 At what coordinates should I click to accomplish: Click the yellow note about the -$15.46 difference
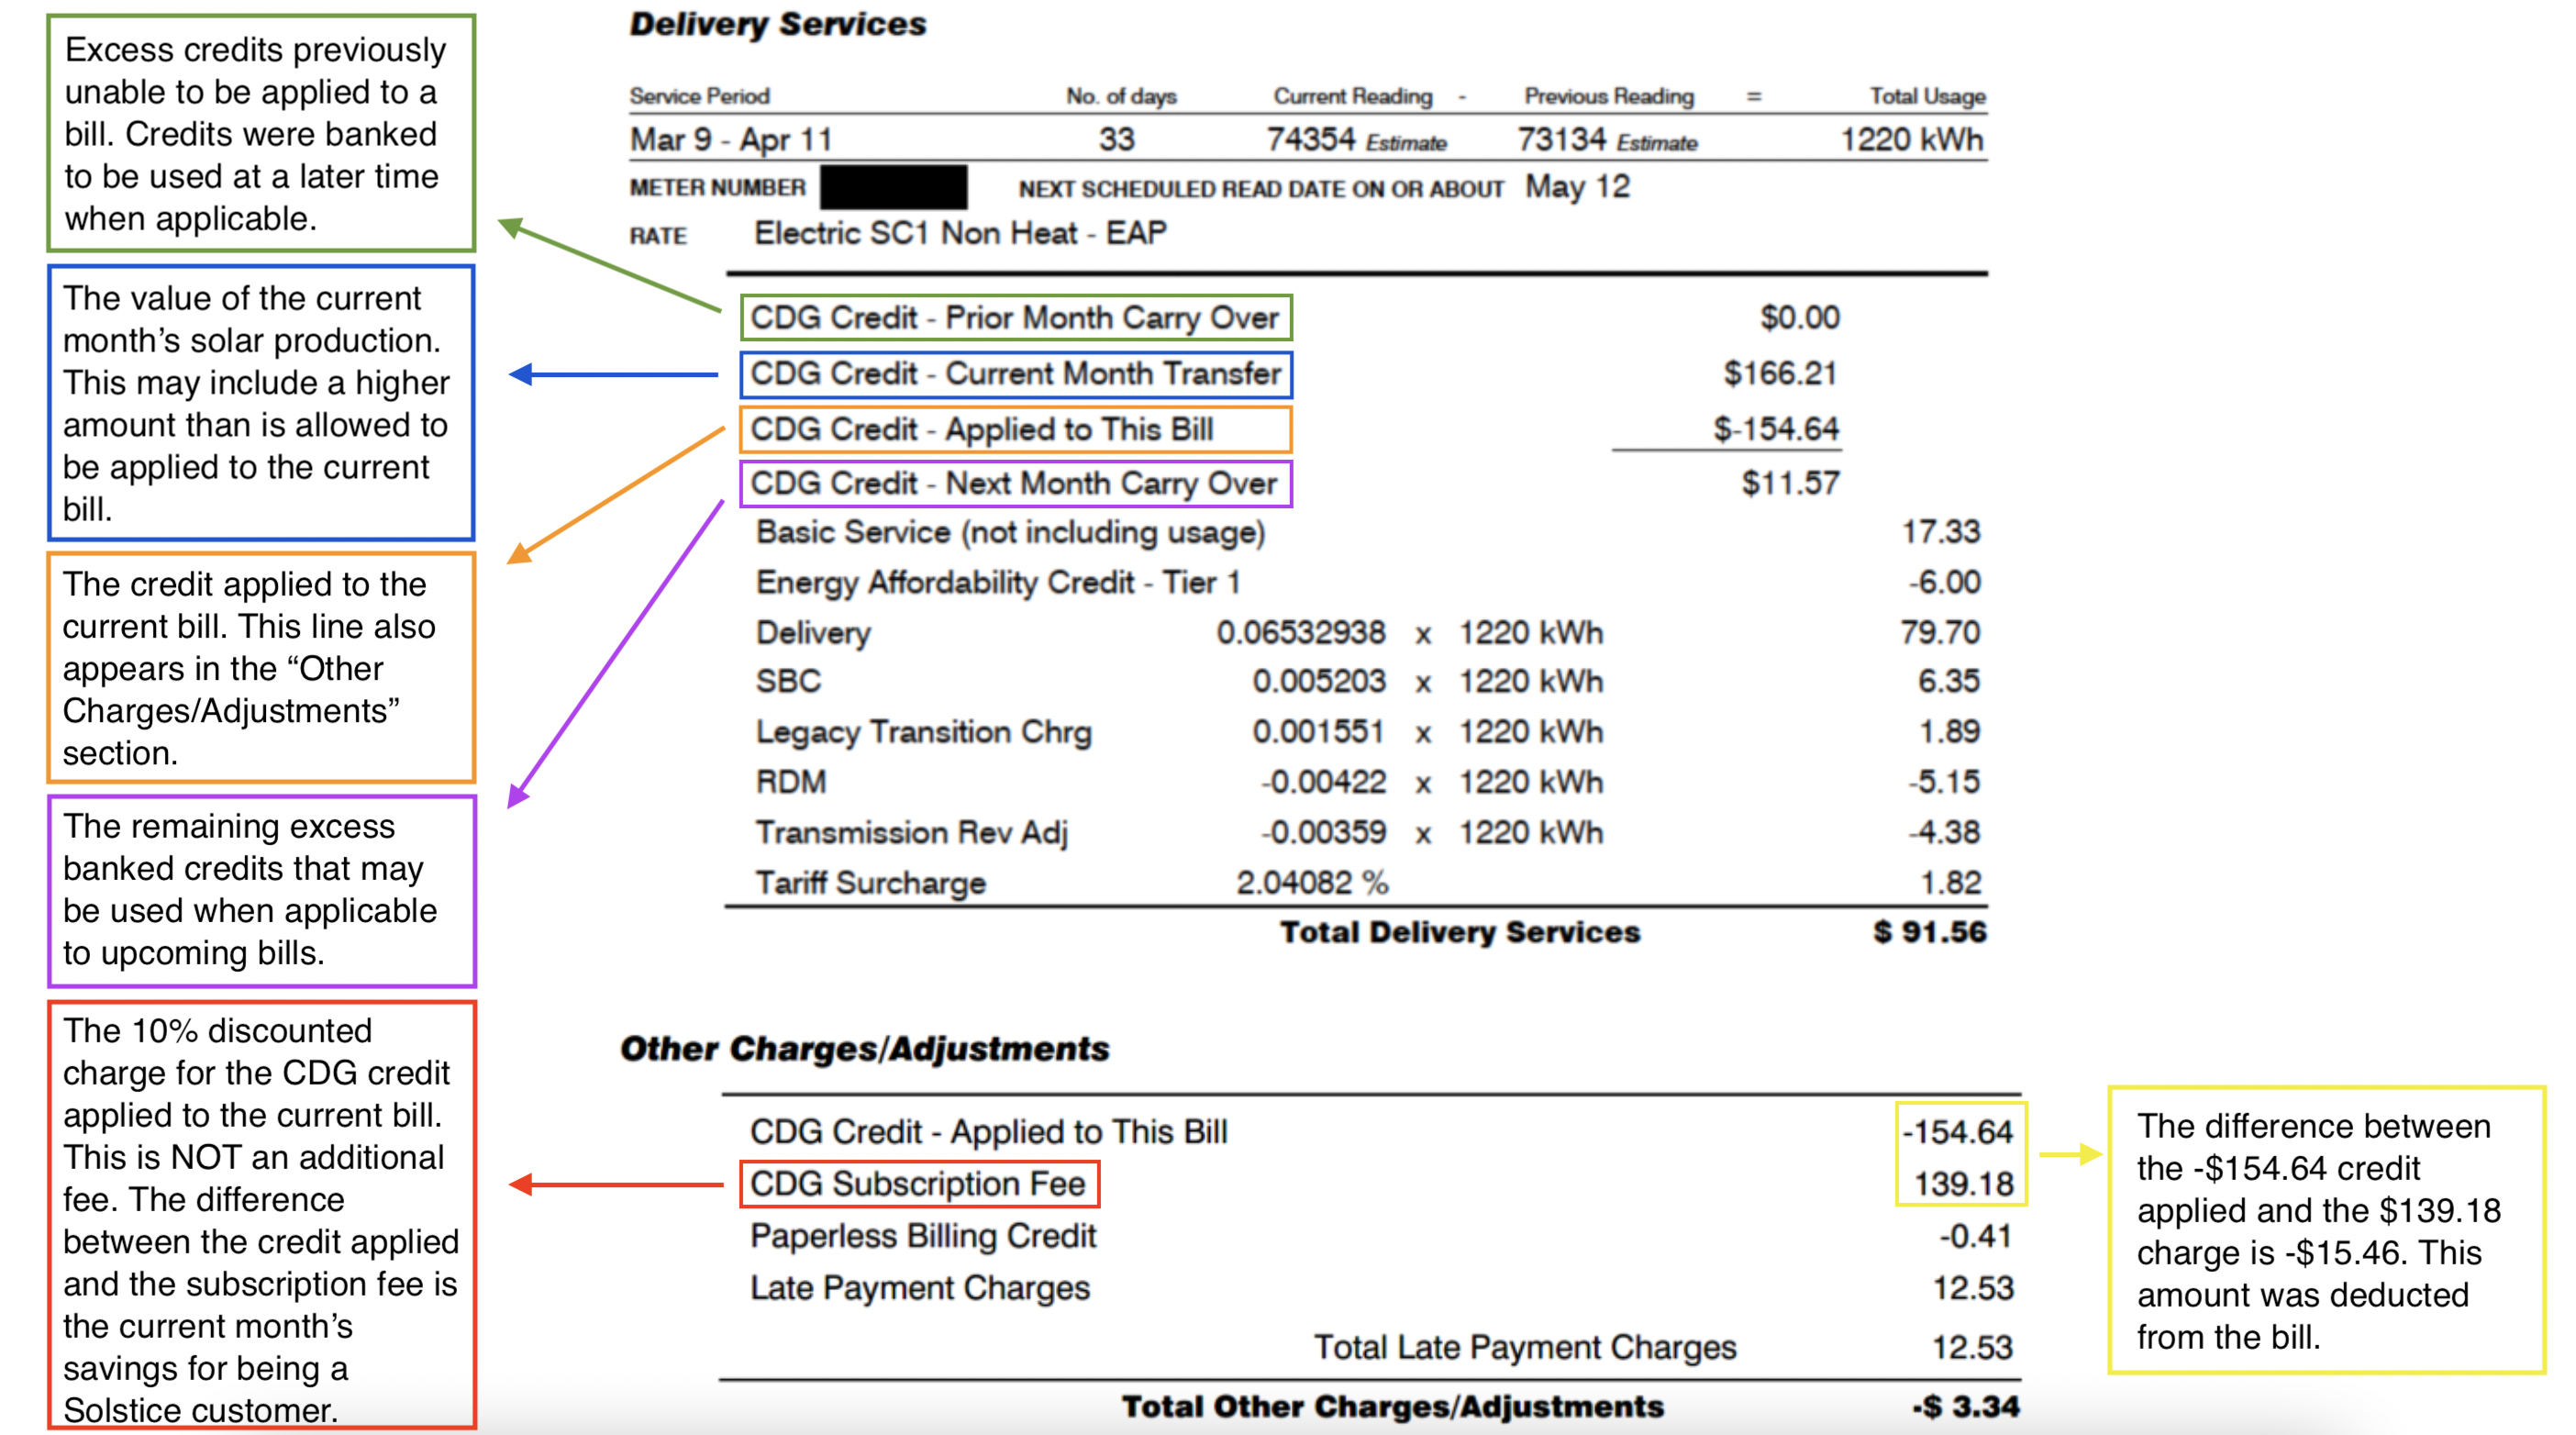tap(2326, 1230)
